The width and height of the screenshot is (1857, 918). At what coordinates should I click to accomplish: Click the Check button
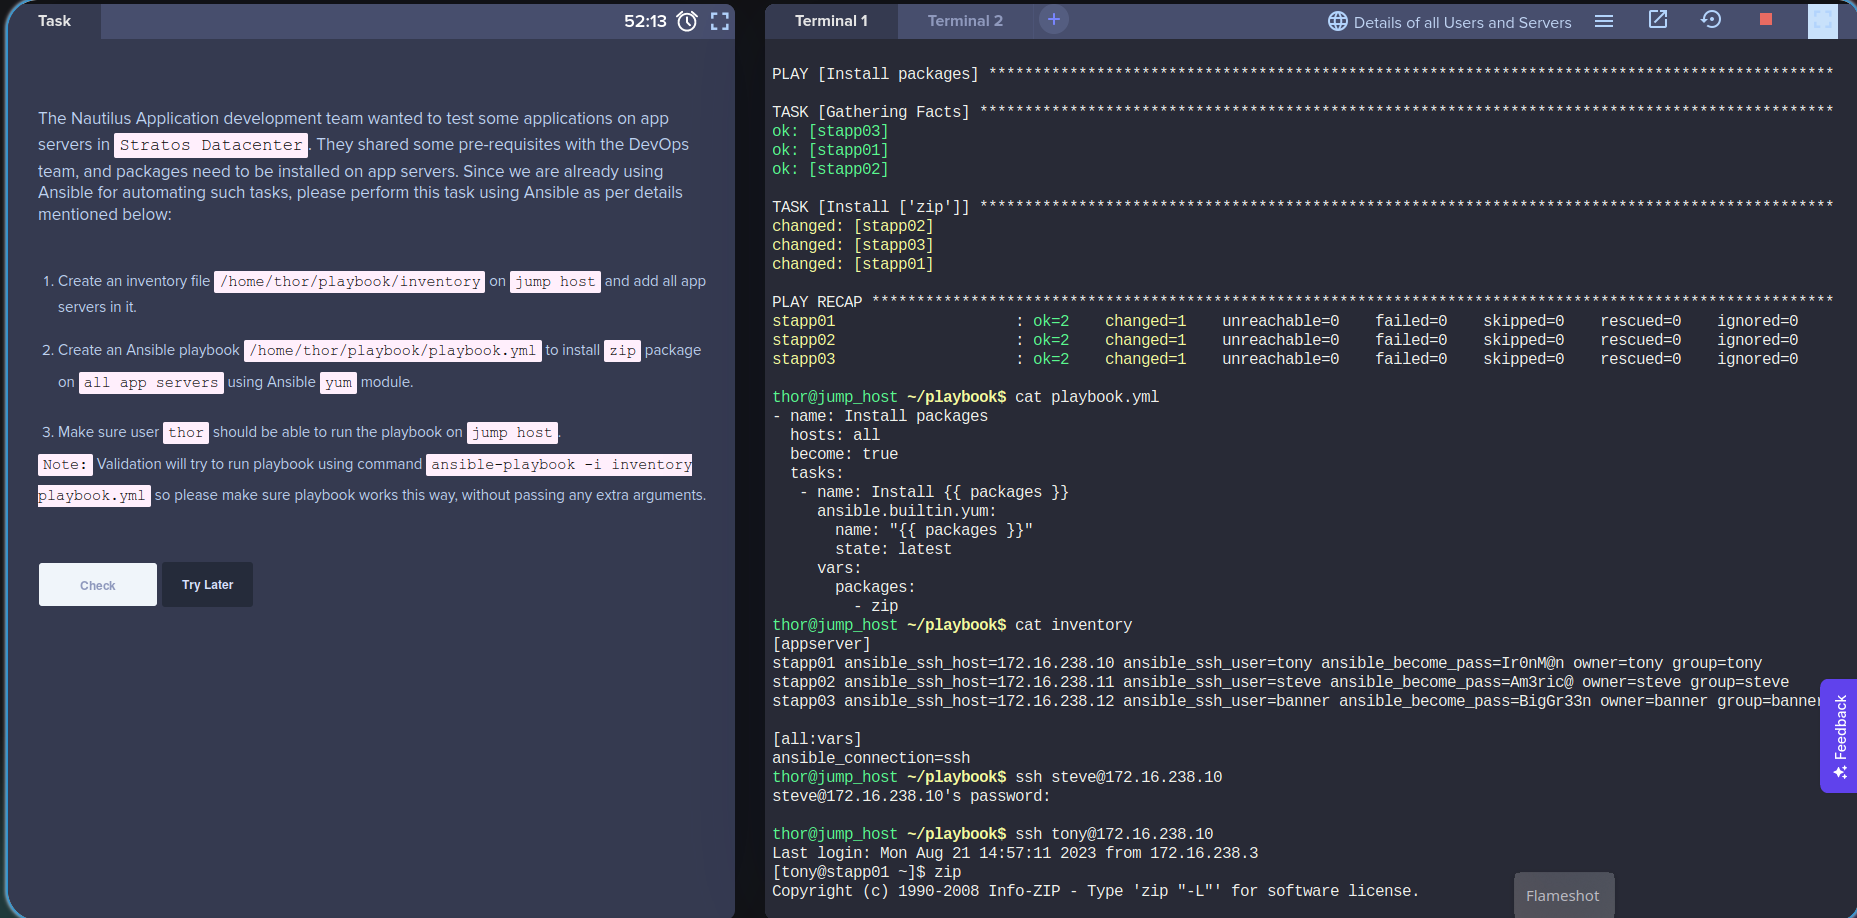click(98, 585)
